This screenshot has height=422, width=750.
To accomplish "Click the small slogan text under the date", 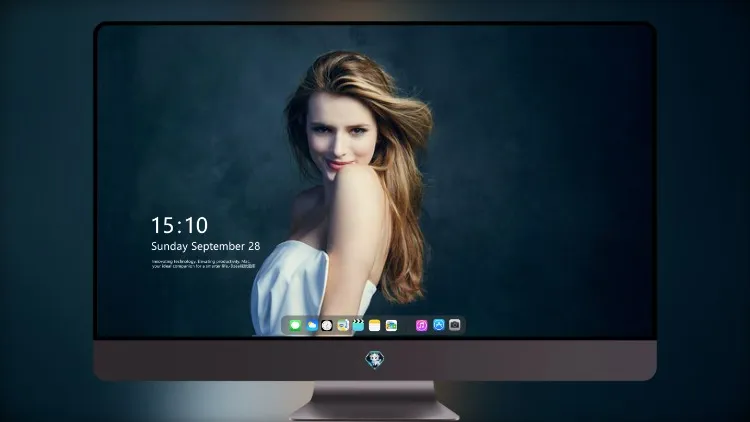I will (204, 264).
